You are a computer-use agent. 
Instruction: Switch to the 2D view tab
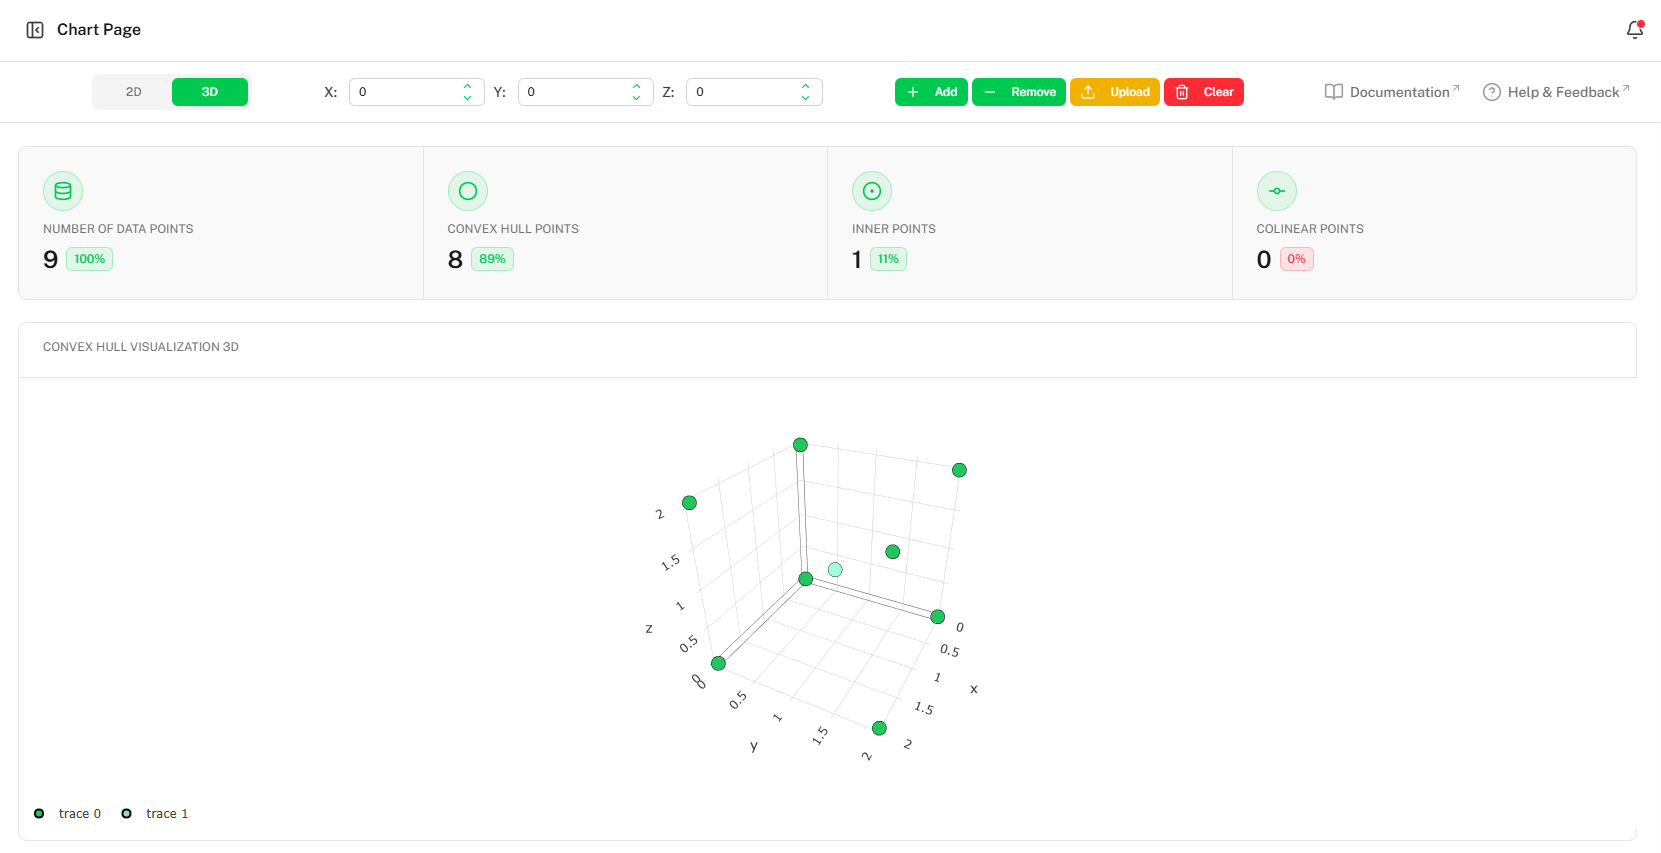(133, 92)
